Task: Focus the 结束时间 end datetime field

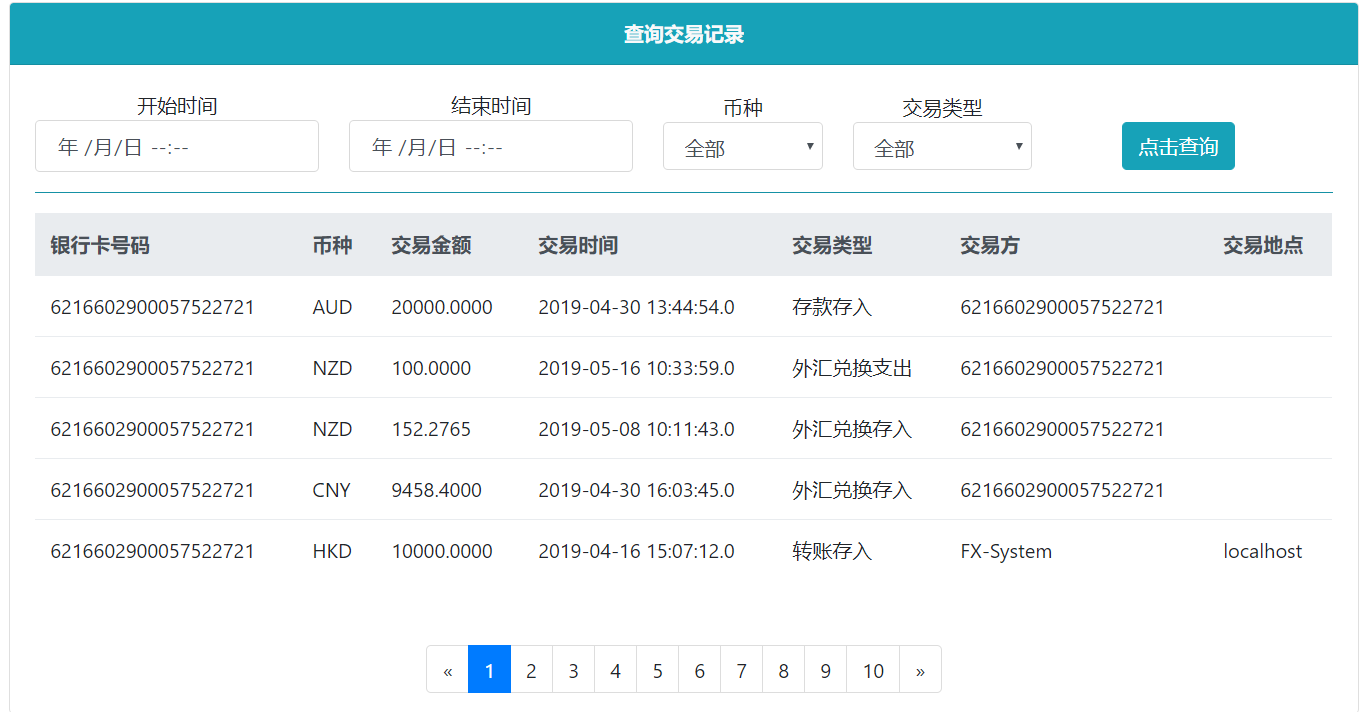Action: tap(491, 146)
